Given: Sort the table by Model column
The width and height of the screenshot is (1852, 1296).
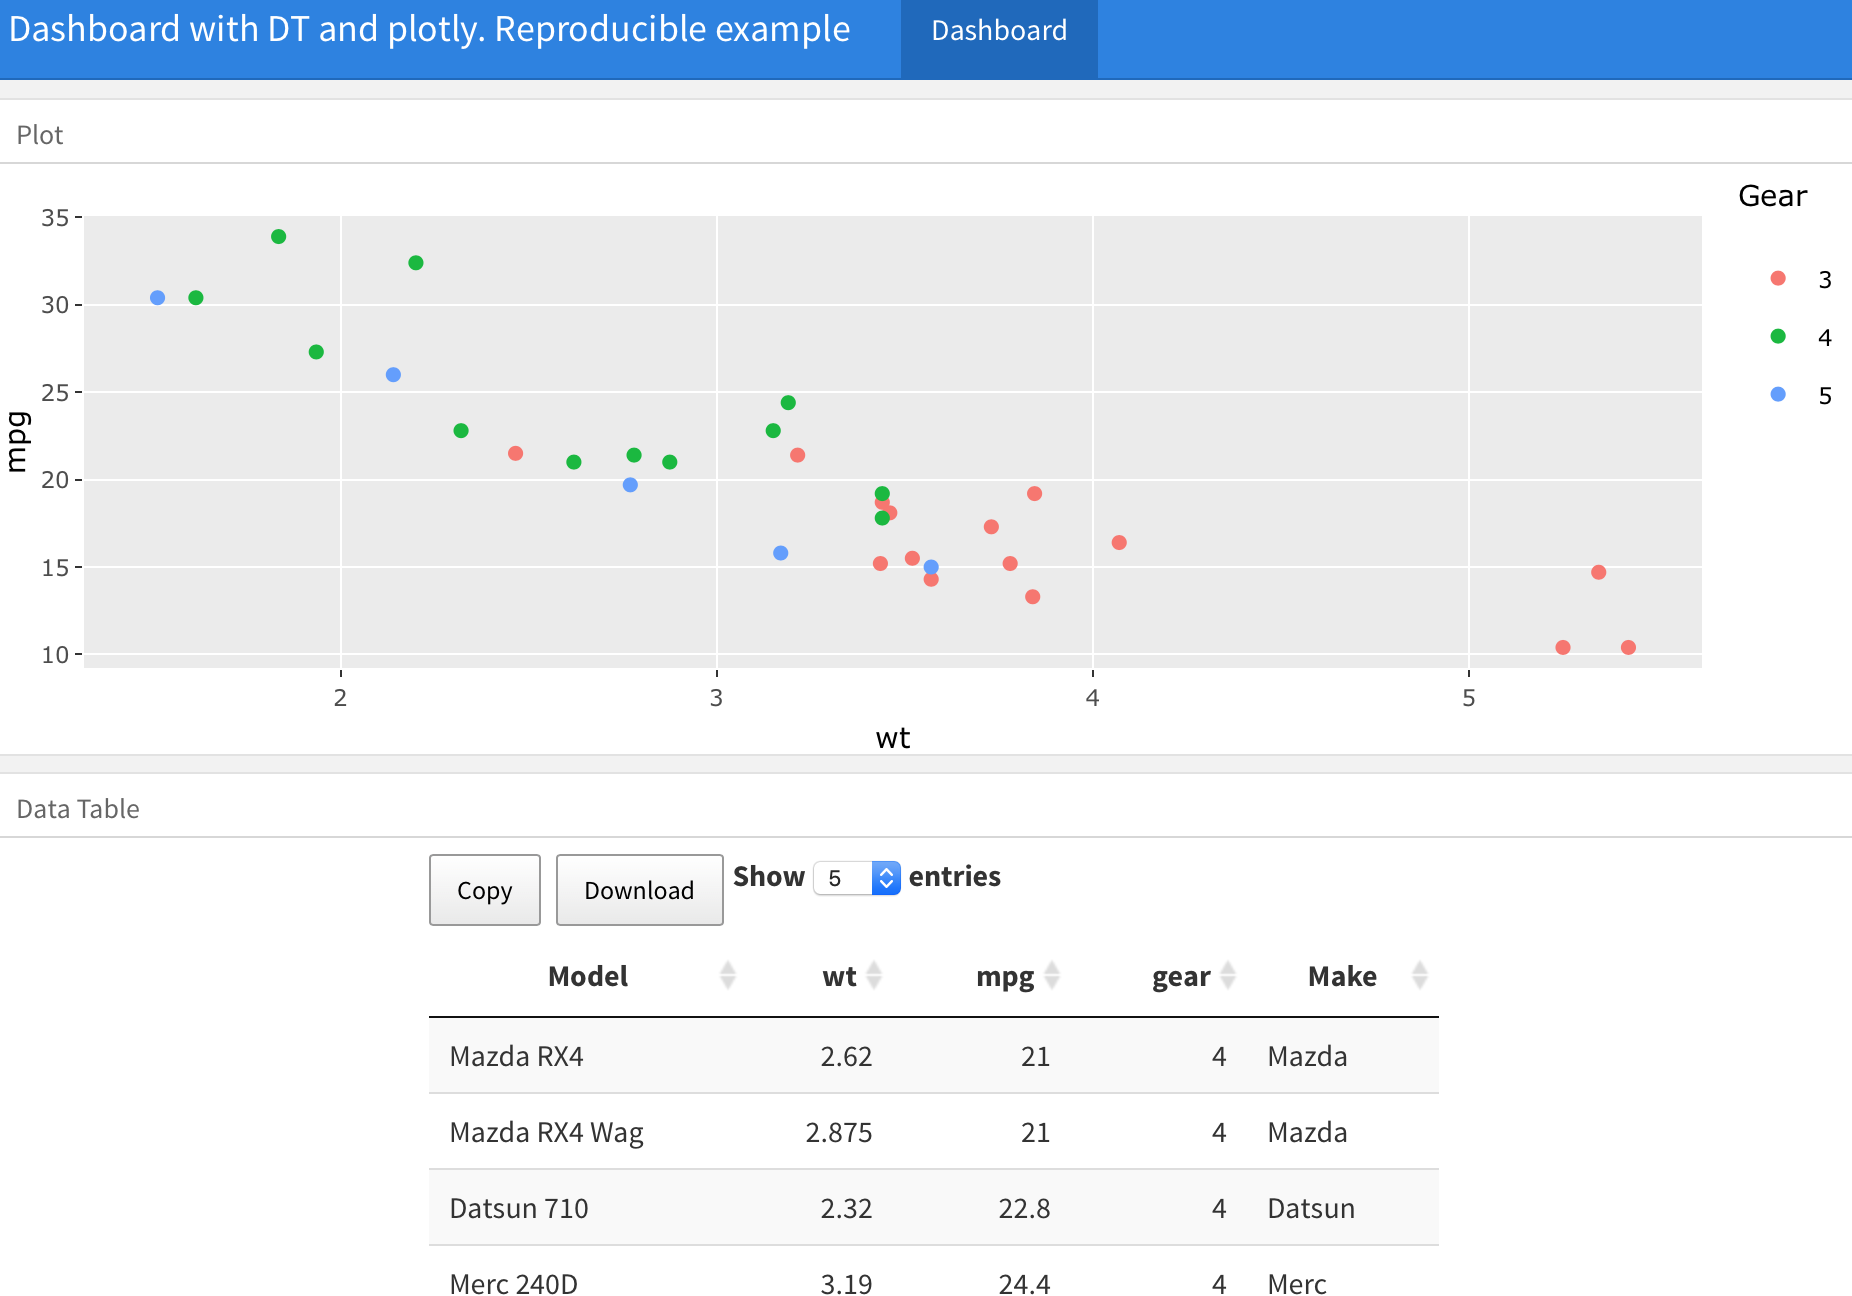Looking at the screenshot, I should click(x=588, y=976).
